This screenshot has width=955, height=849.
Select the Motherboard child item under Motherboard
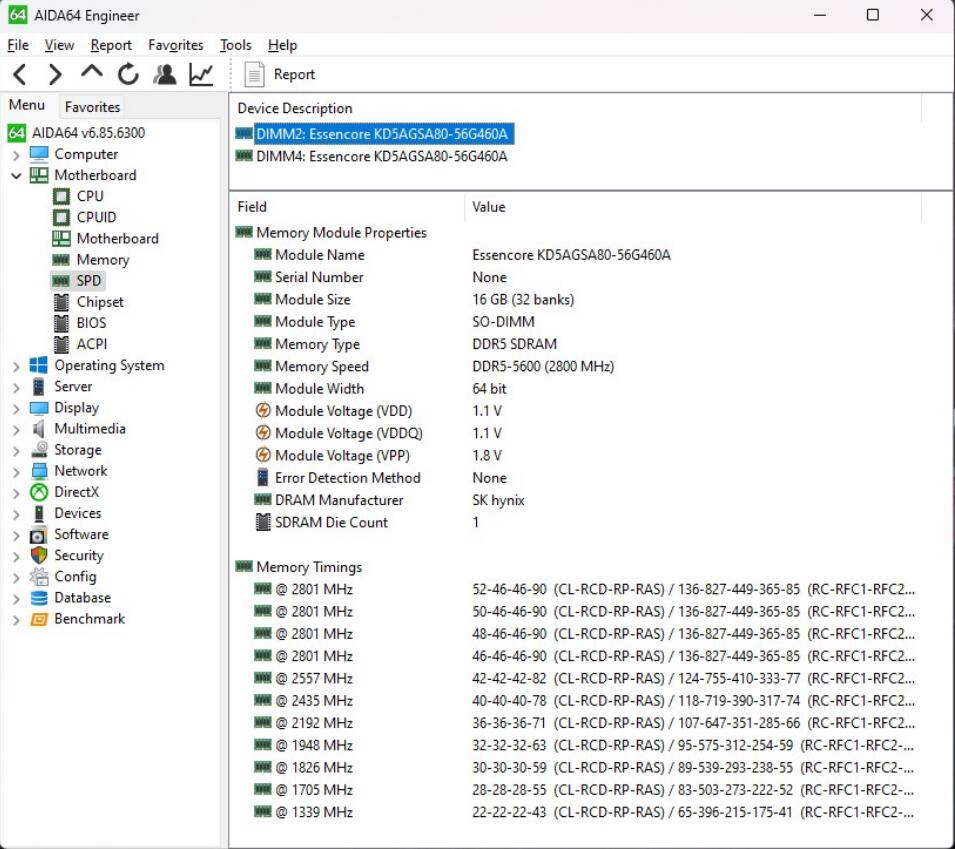[117, 239]
